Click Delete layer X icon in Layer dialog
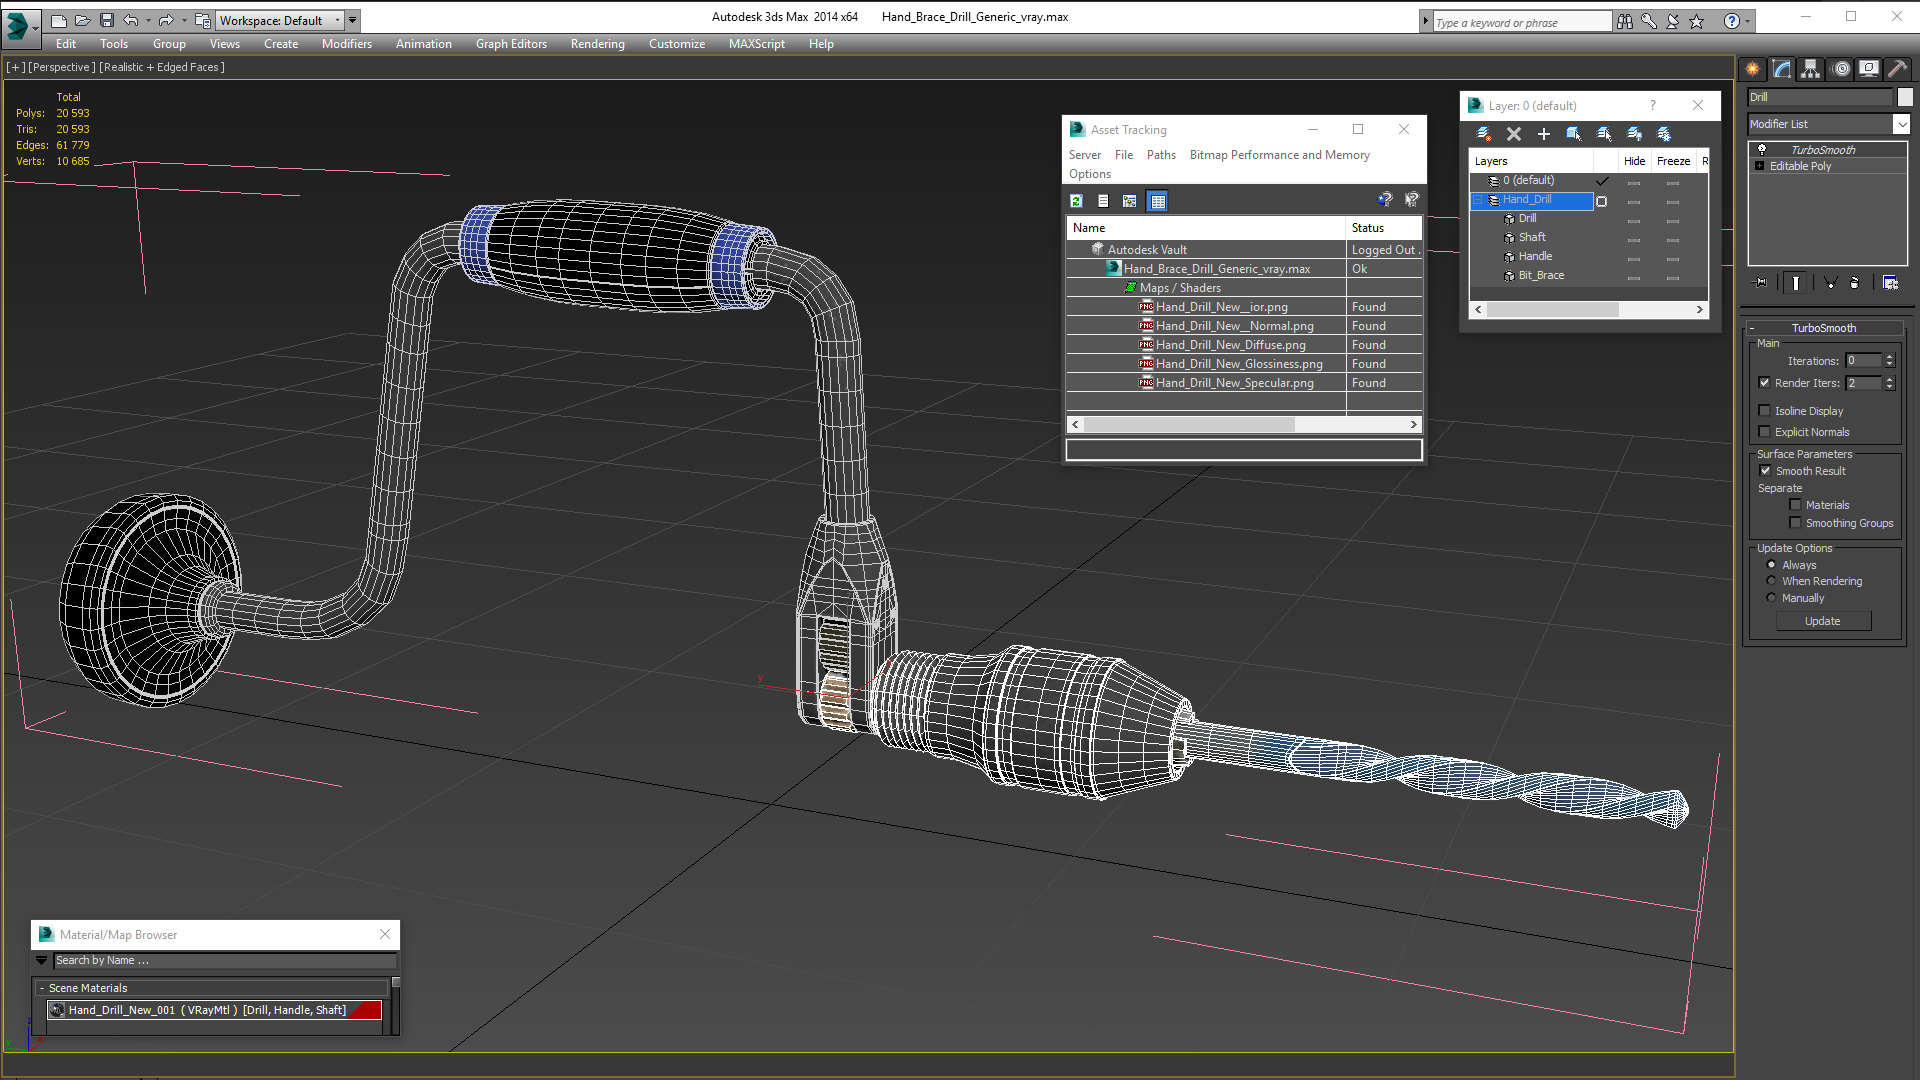The image size is (1920, 1080). click(1514, 134)
